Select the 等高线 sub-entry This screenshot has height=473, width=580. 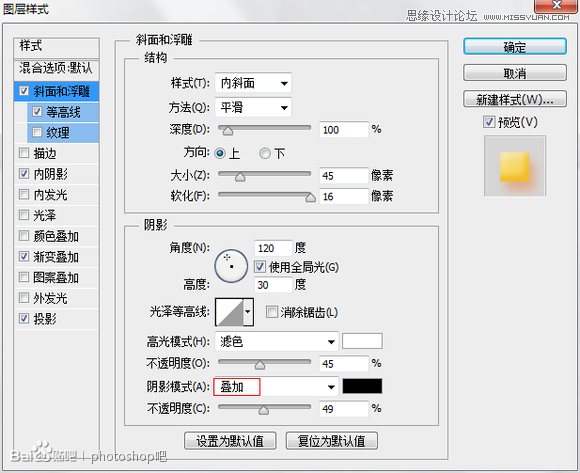pyautogui.click(x=63, y=112)
